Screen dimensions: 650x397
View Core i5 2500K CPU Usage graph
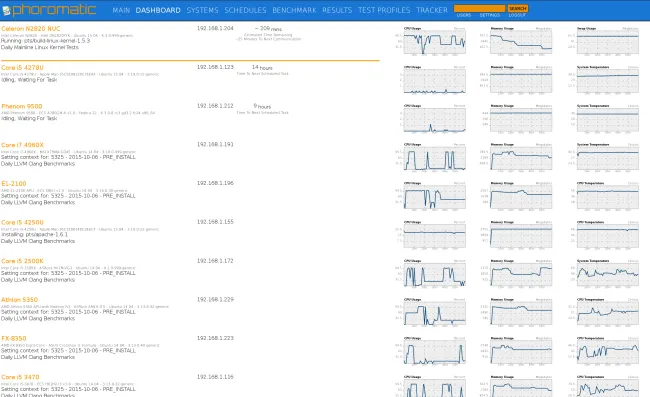[430, 273]
